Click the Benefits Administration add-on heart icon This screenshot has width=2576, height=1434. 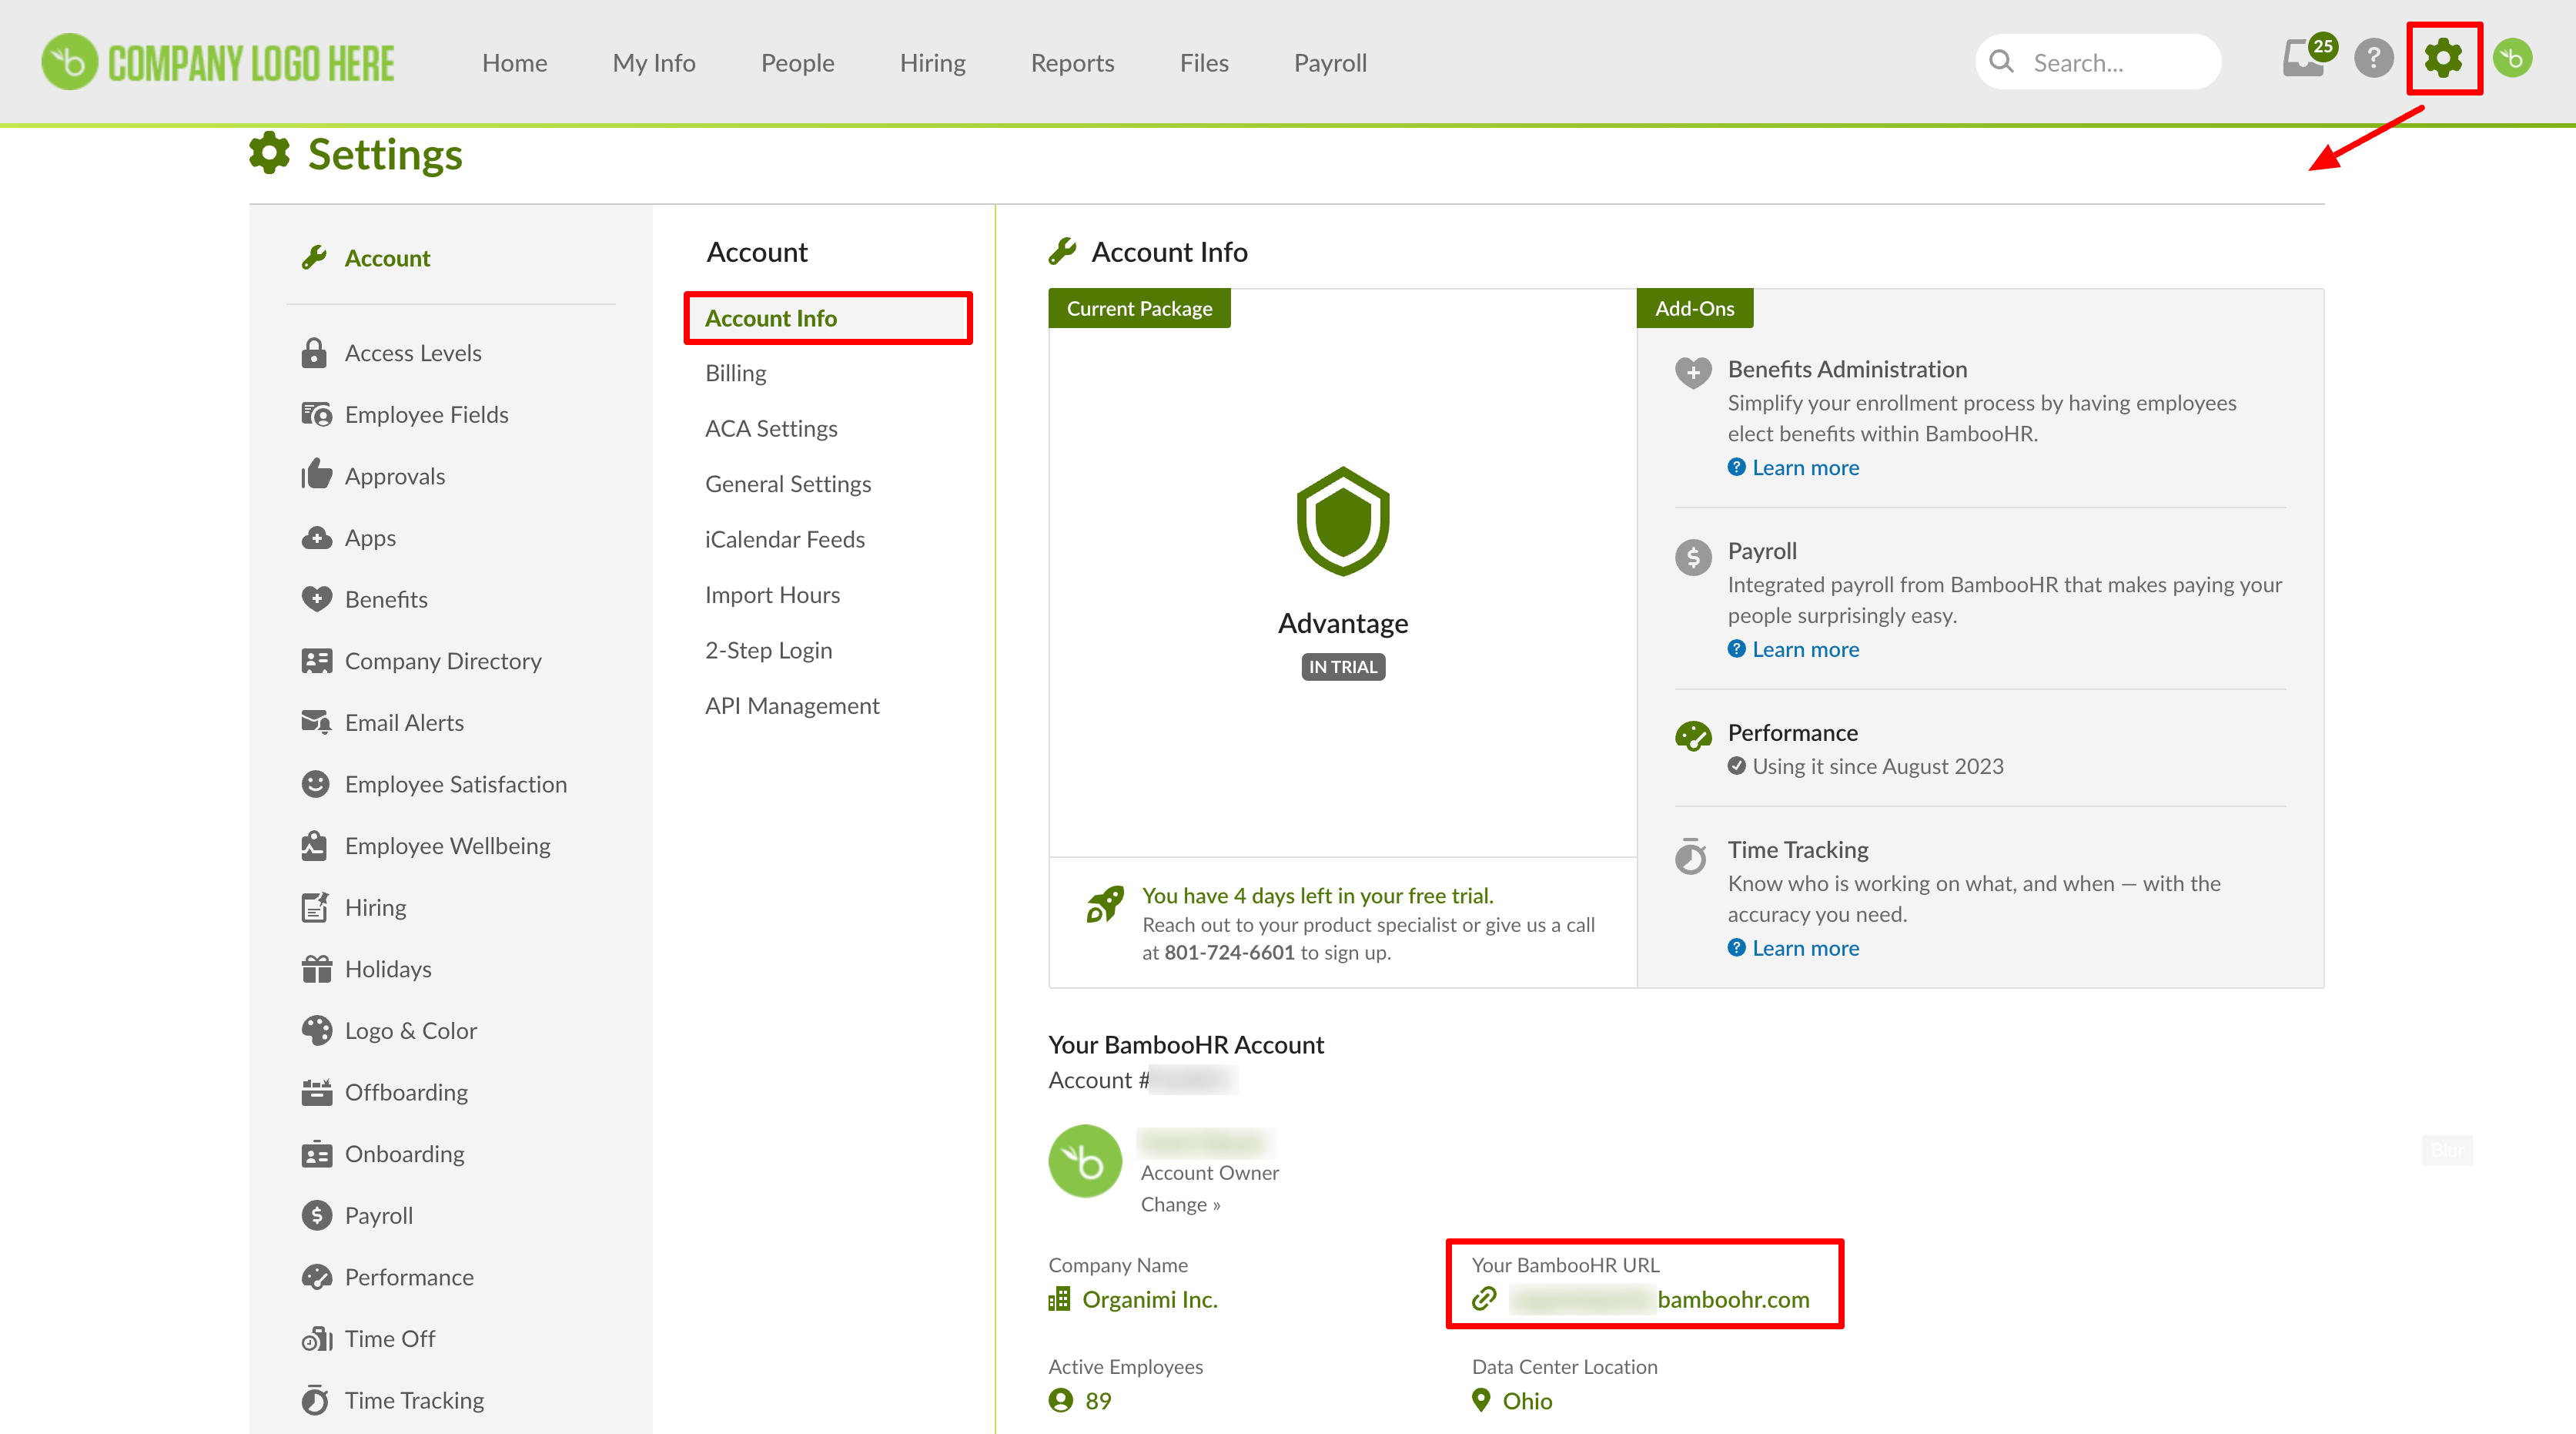(x=1692, y=373)
